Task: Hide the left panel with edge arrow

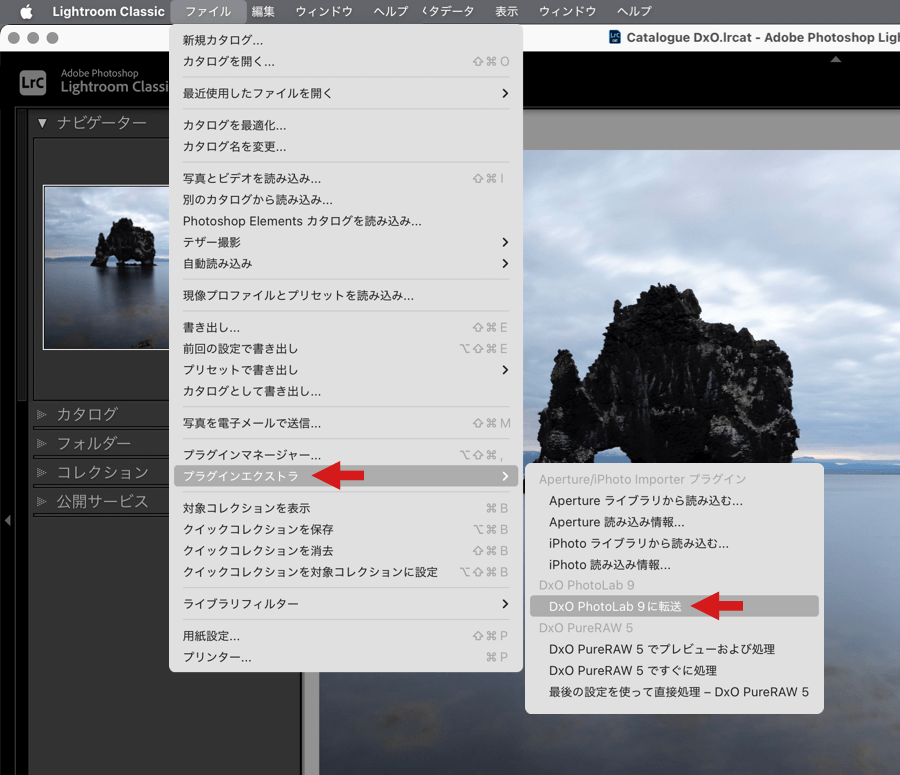Action: pos(7,521)
